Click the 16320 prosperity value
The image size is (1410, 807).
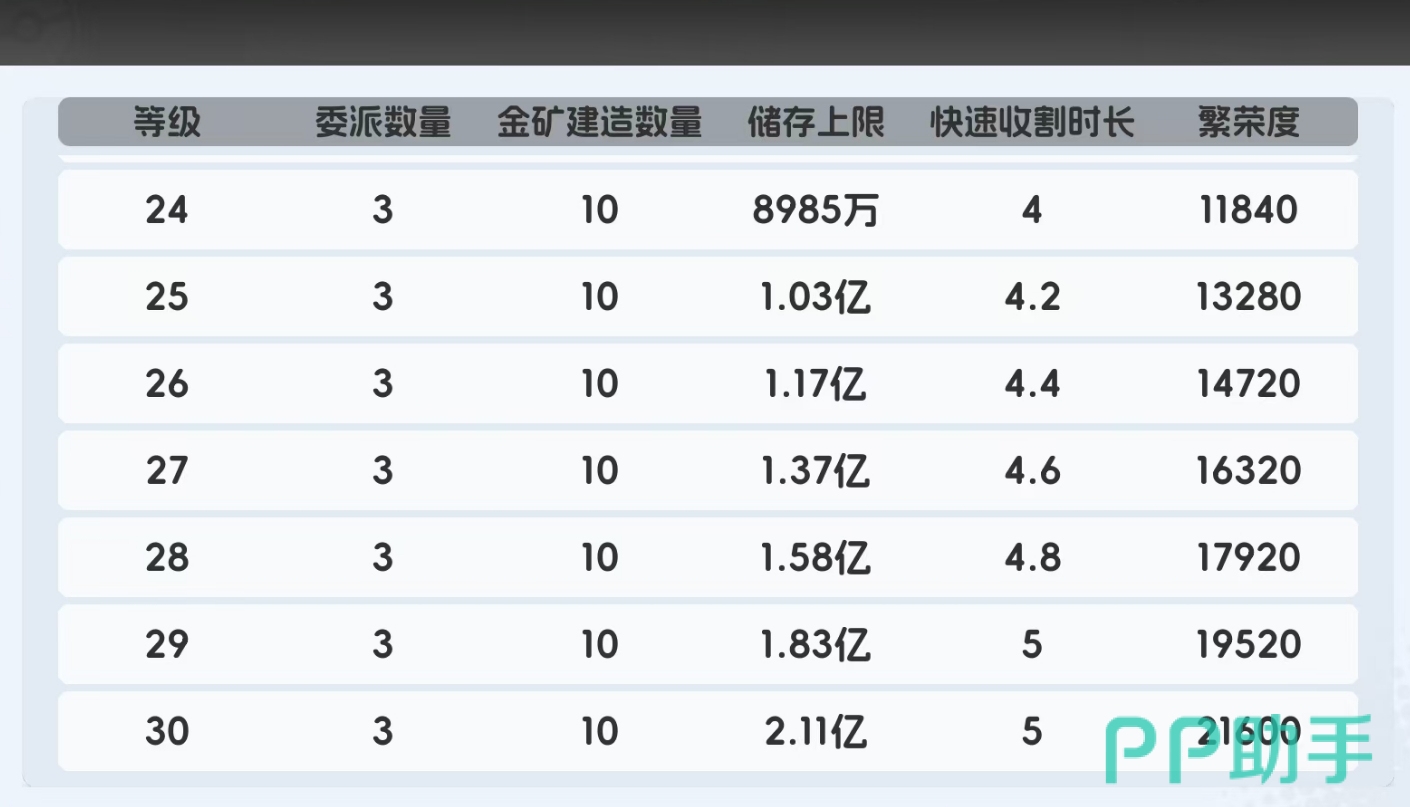[1248, 471]
